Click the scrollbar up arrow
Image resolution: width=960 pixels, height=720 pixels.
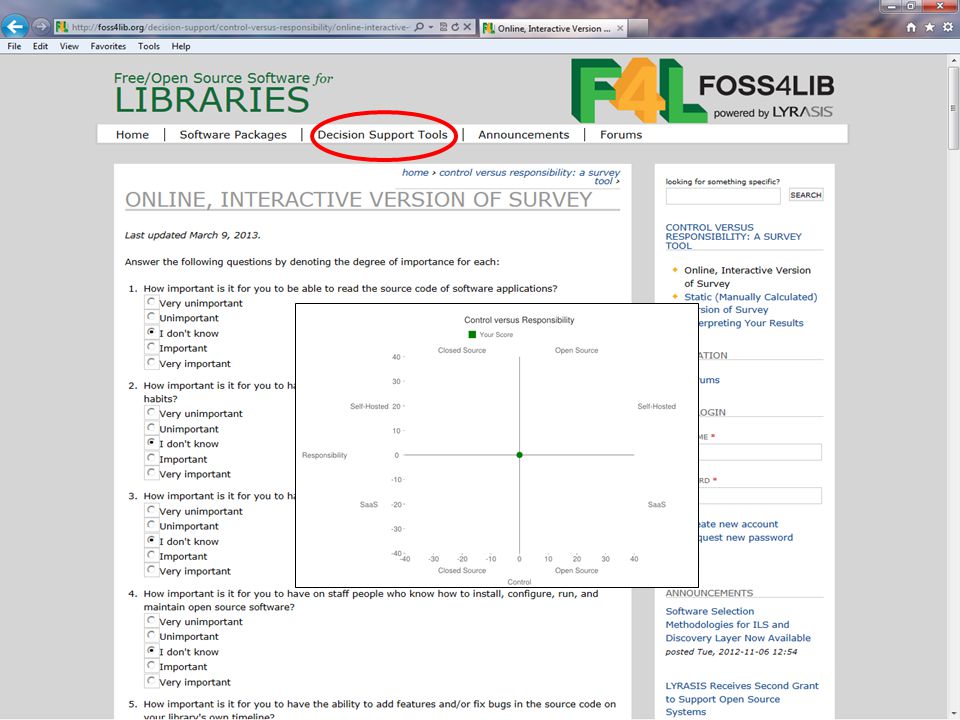tap(953, 61)
